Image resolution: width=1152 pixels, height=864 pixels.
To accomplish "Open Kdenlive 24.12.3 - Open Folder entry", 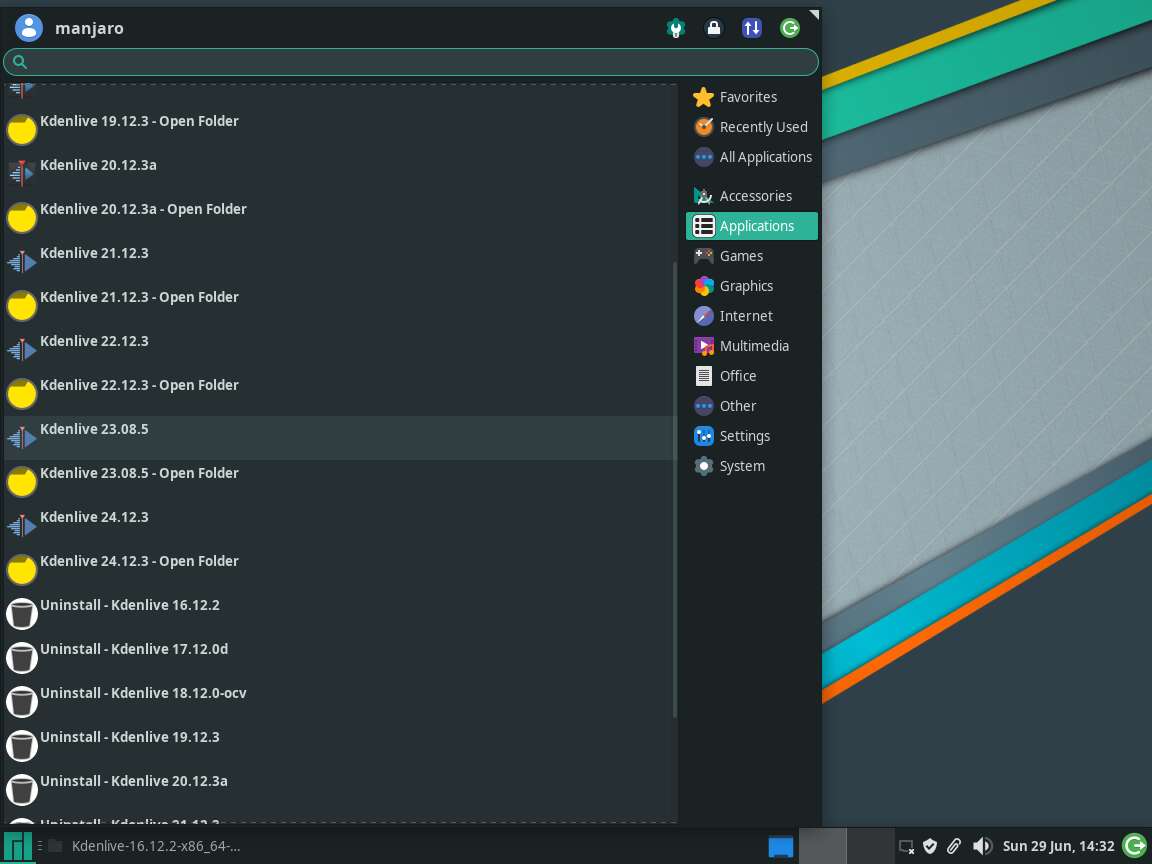I will pyautogui.click(x=340, y=570).
